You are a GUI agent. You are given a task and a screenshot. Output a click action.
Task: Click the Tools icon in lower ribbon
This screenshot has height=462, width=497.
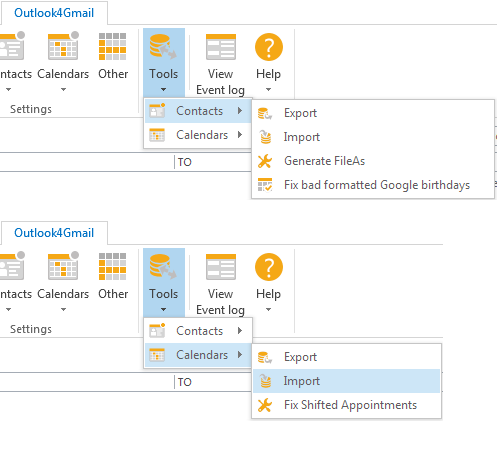click(163, 267)
